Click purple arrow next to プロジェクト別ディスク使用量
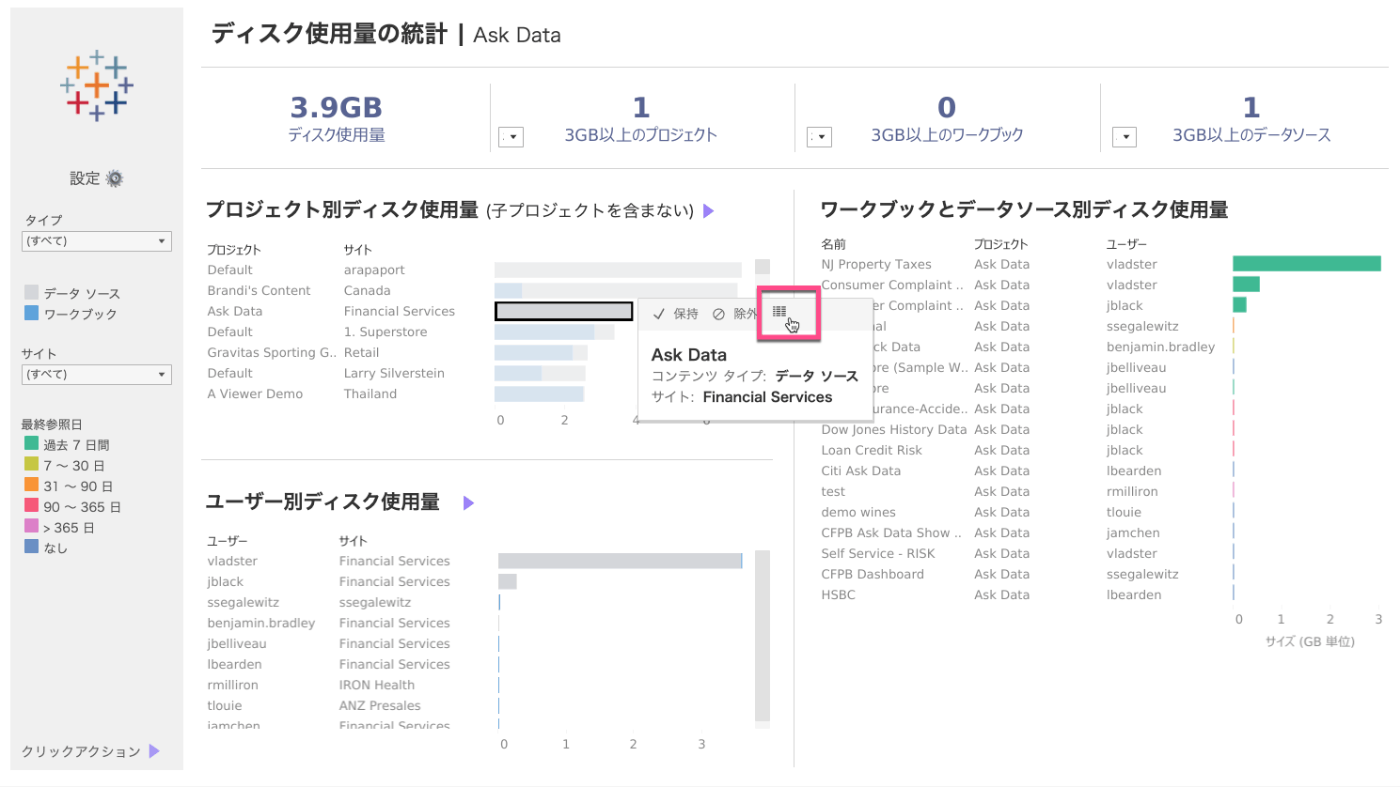The image size is (1400, 787). click(x=709, y=211)
